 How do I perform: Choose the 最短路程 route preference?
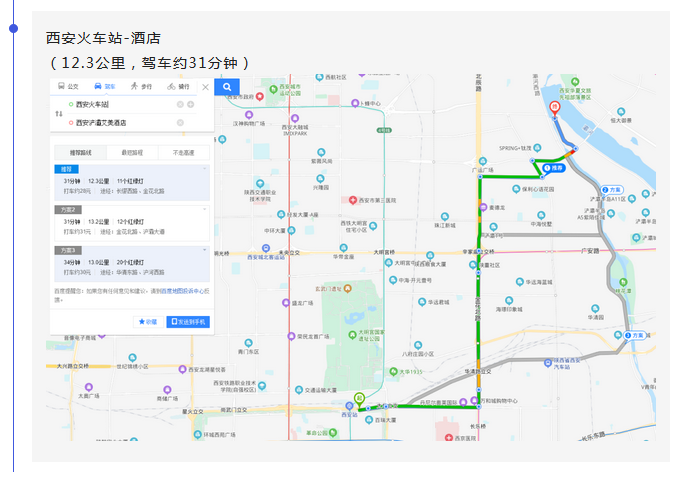132,153
